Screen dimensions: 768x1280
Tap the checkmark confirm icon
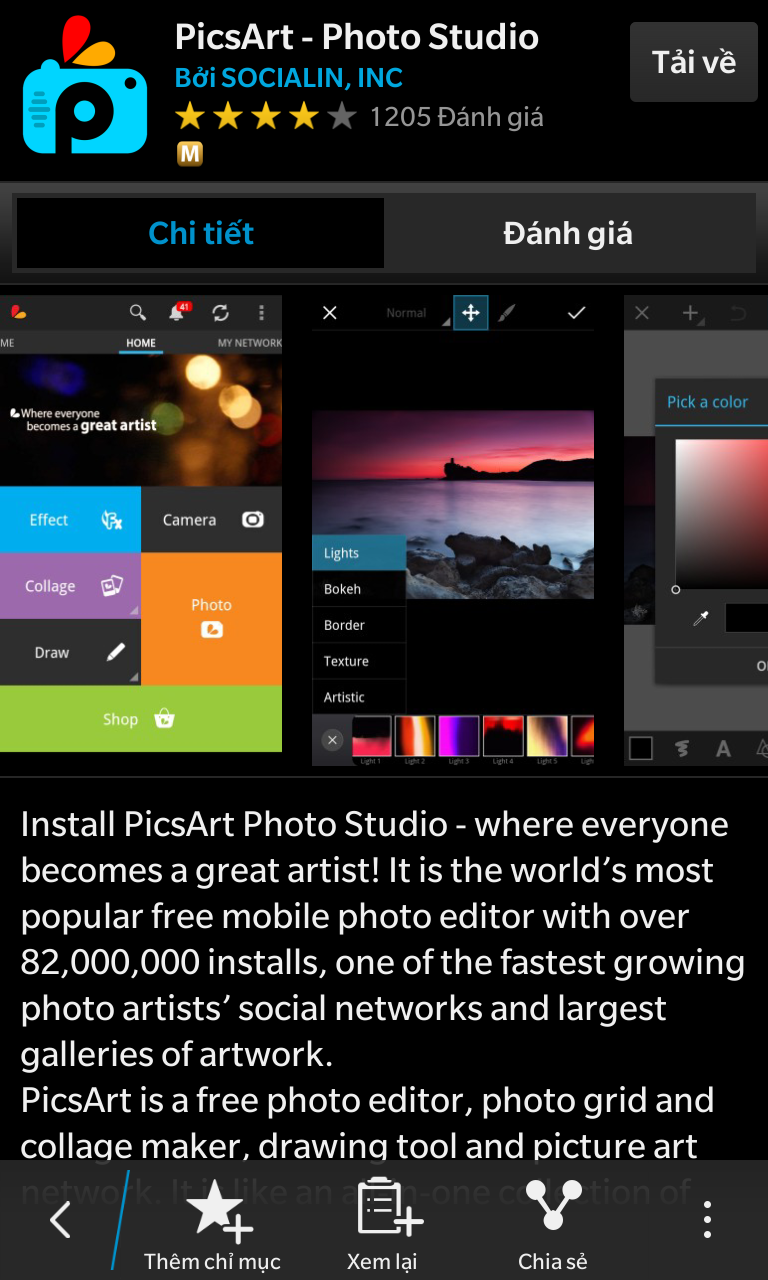click(x=576, y=313)
